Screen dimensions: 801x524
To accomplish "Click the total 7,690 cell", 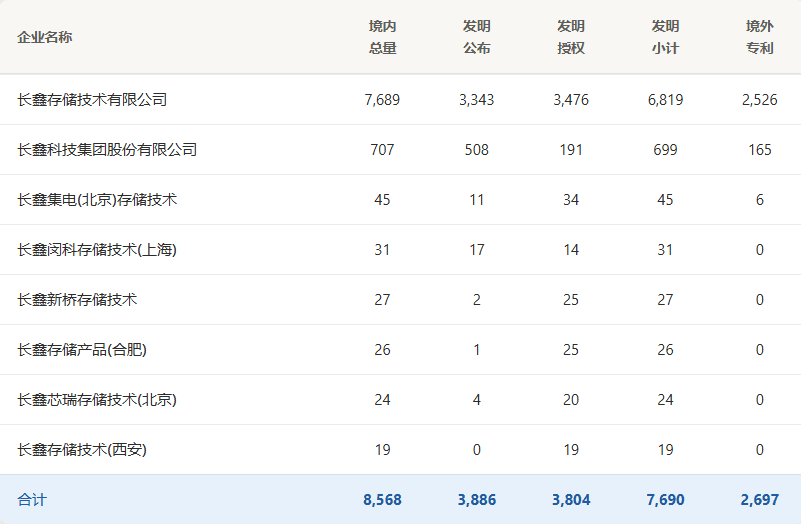I will [x=665, y=499].
